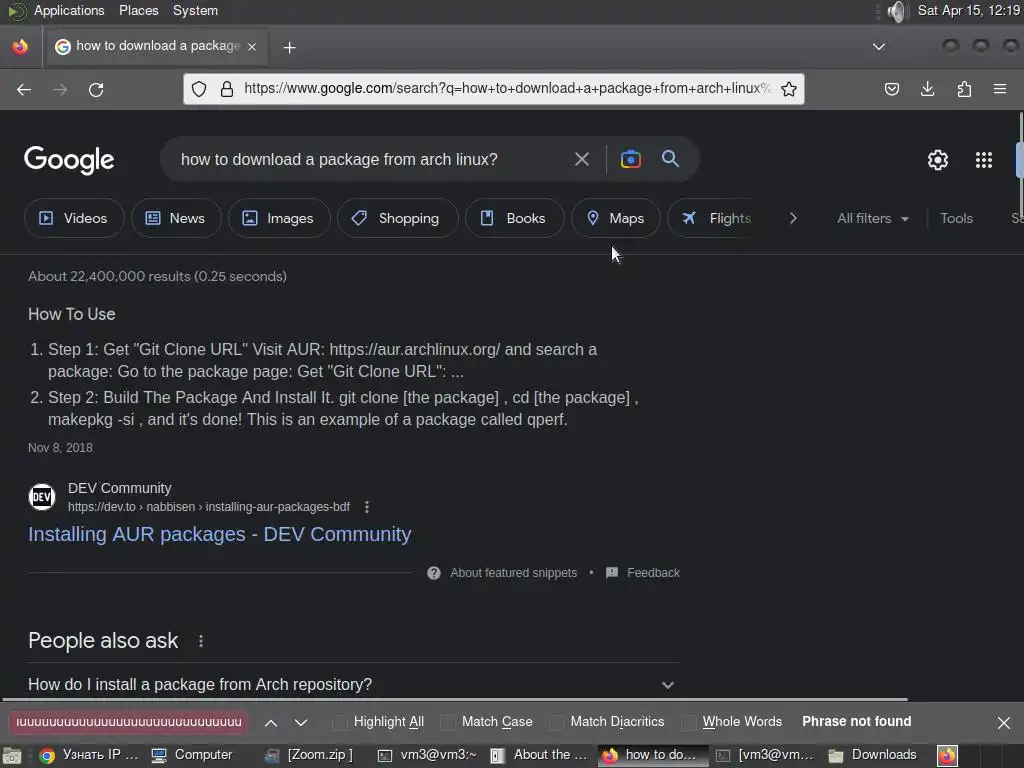The image size is (1024, 768).
Task: Open the extensions puzzle icon
Action: pyautogui.click(x=964, y=89)
